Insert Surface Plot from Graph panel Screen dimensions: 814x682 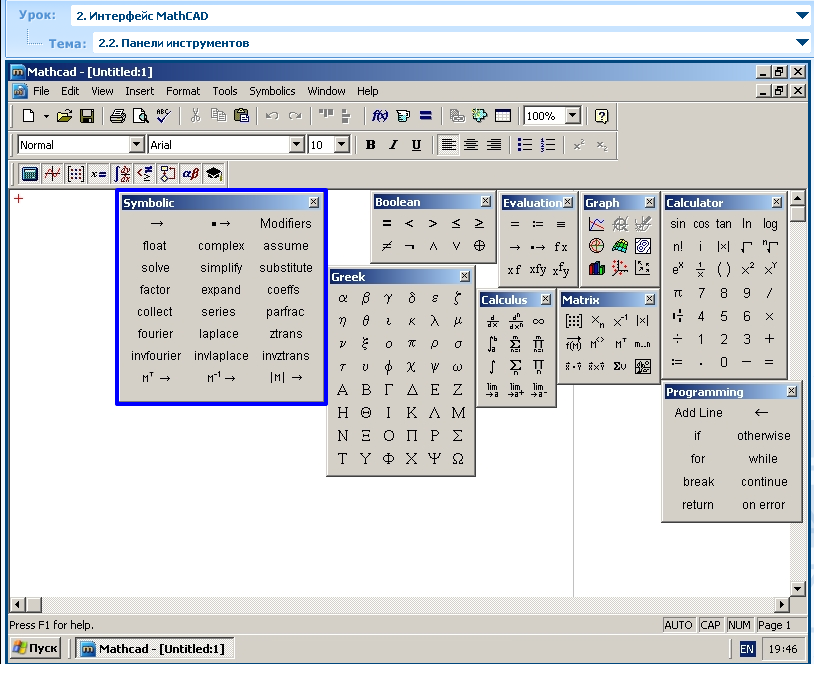click(x=620, y=246)
